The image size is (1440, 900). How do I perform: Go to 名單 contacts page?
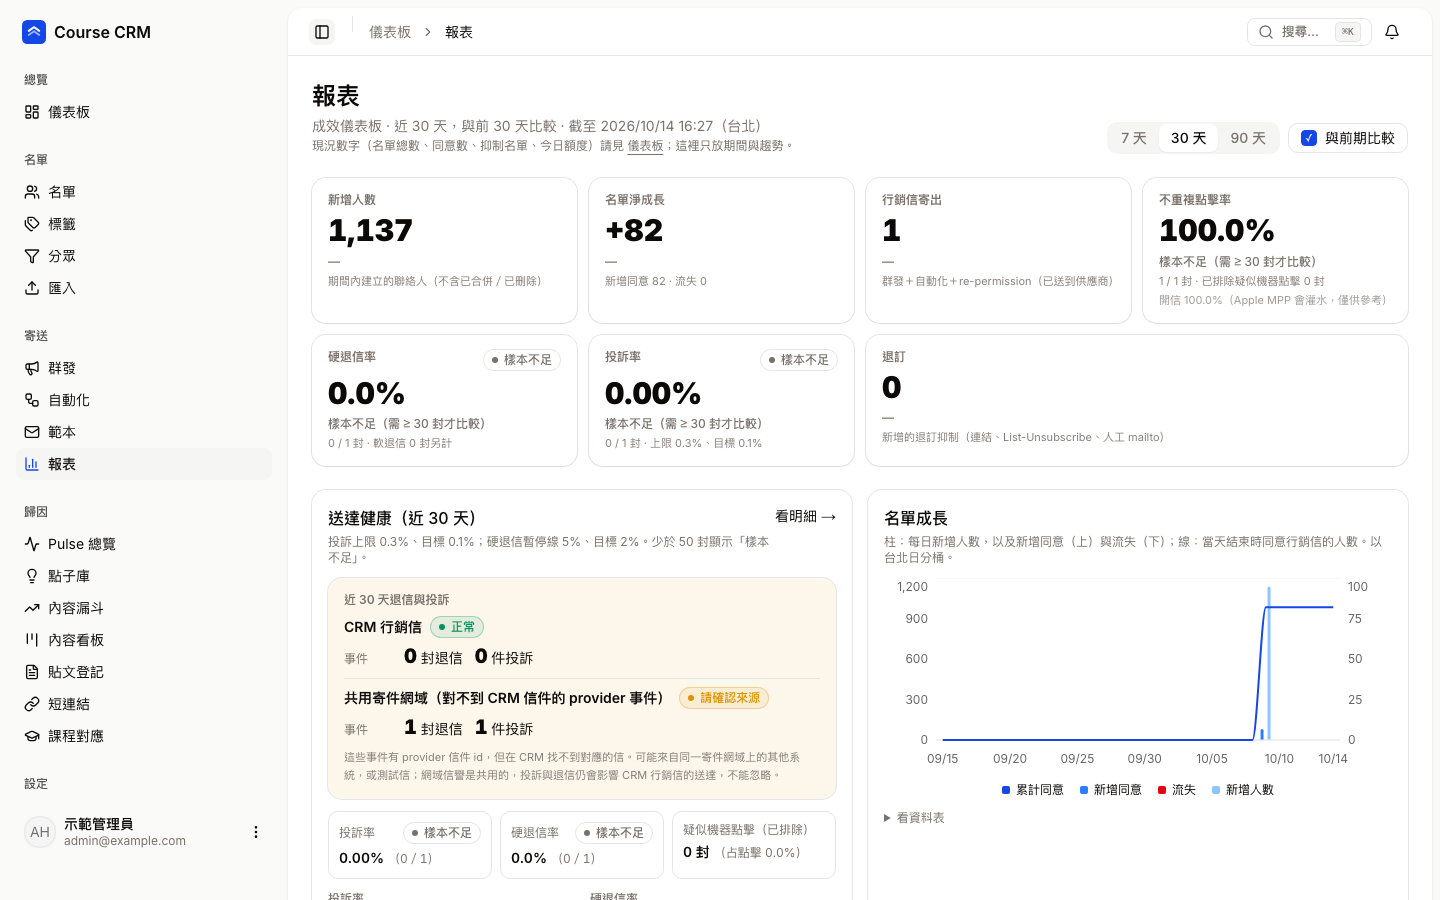146,192
